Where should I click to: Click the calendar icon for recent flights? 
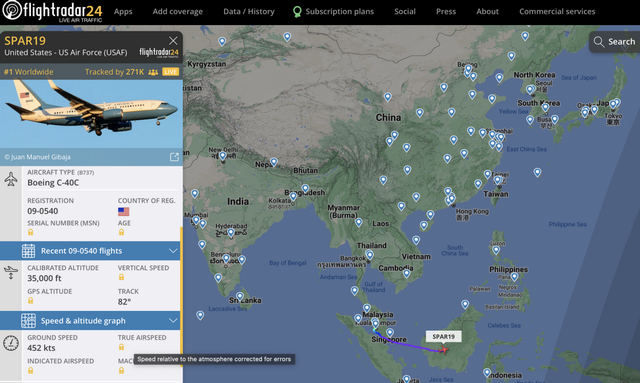pos(28,251)
